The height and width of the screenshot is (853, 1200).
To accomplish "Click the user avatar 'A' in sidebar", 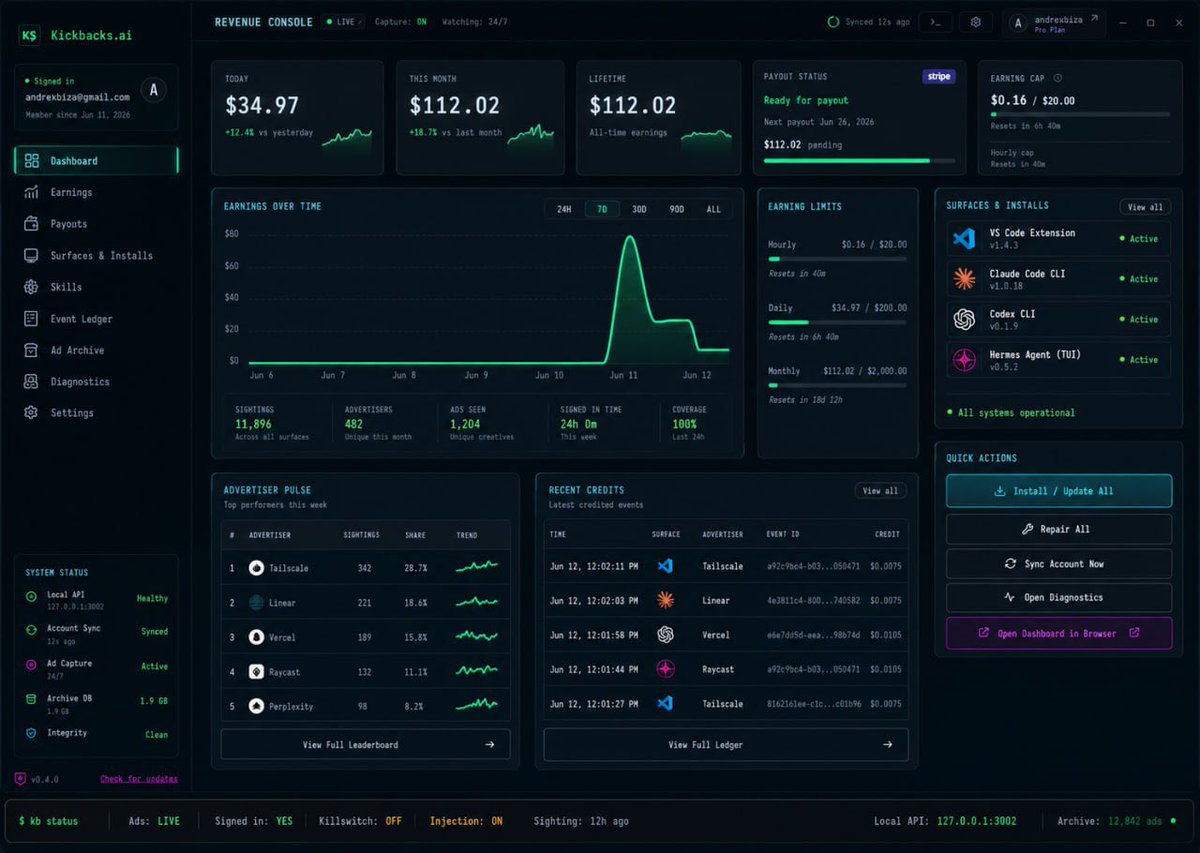I will (x=153, y=90).
